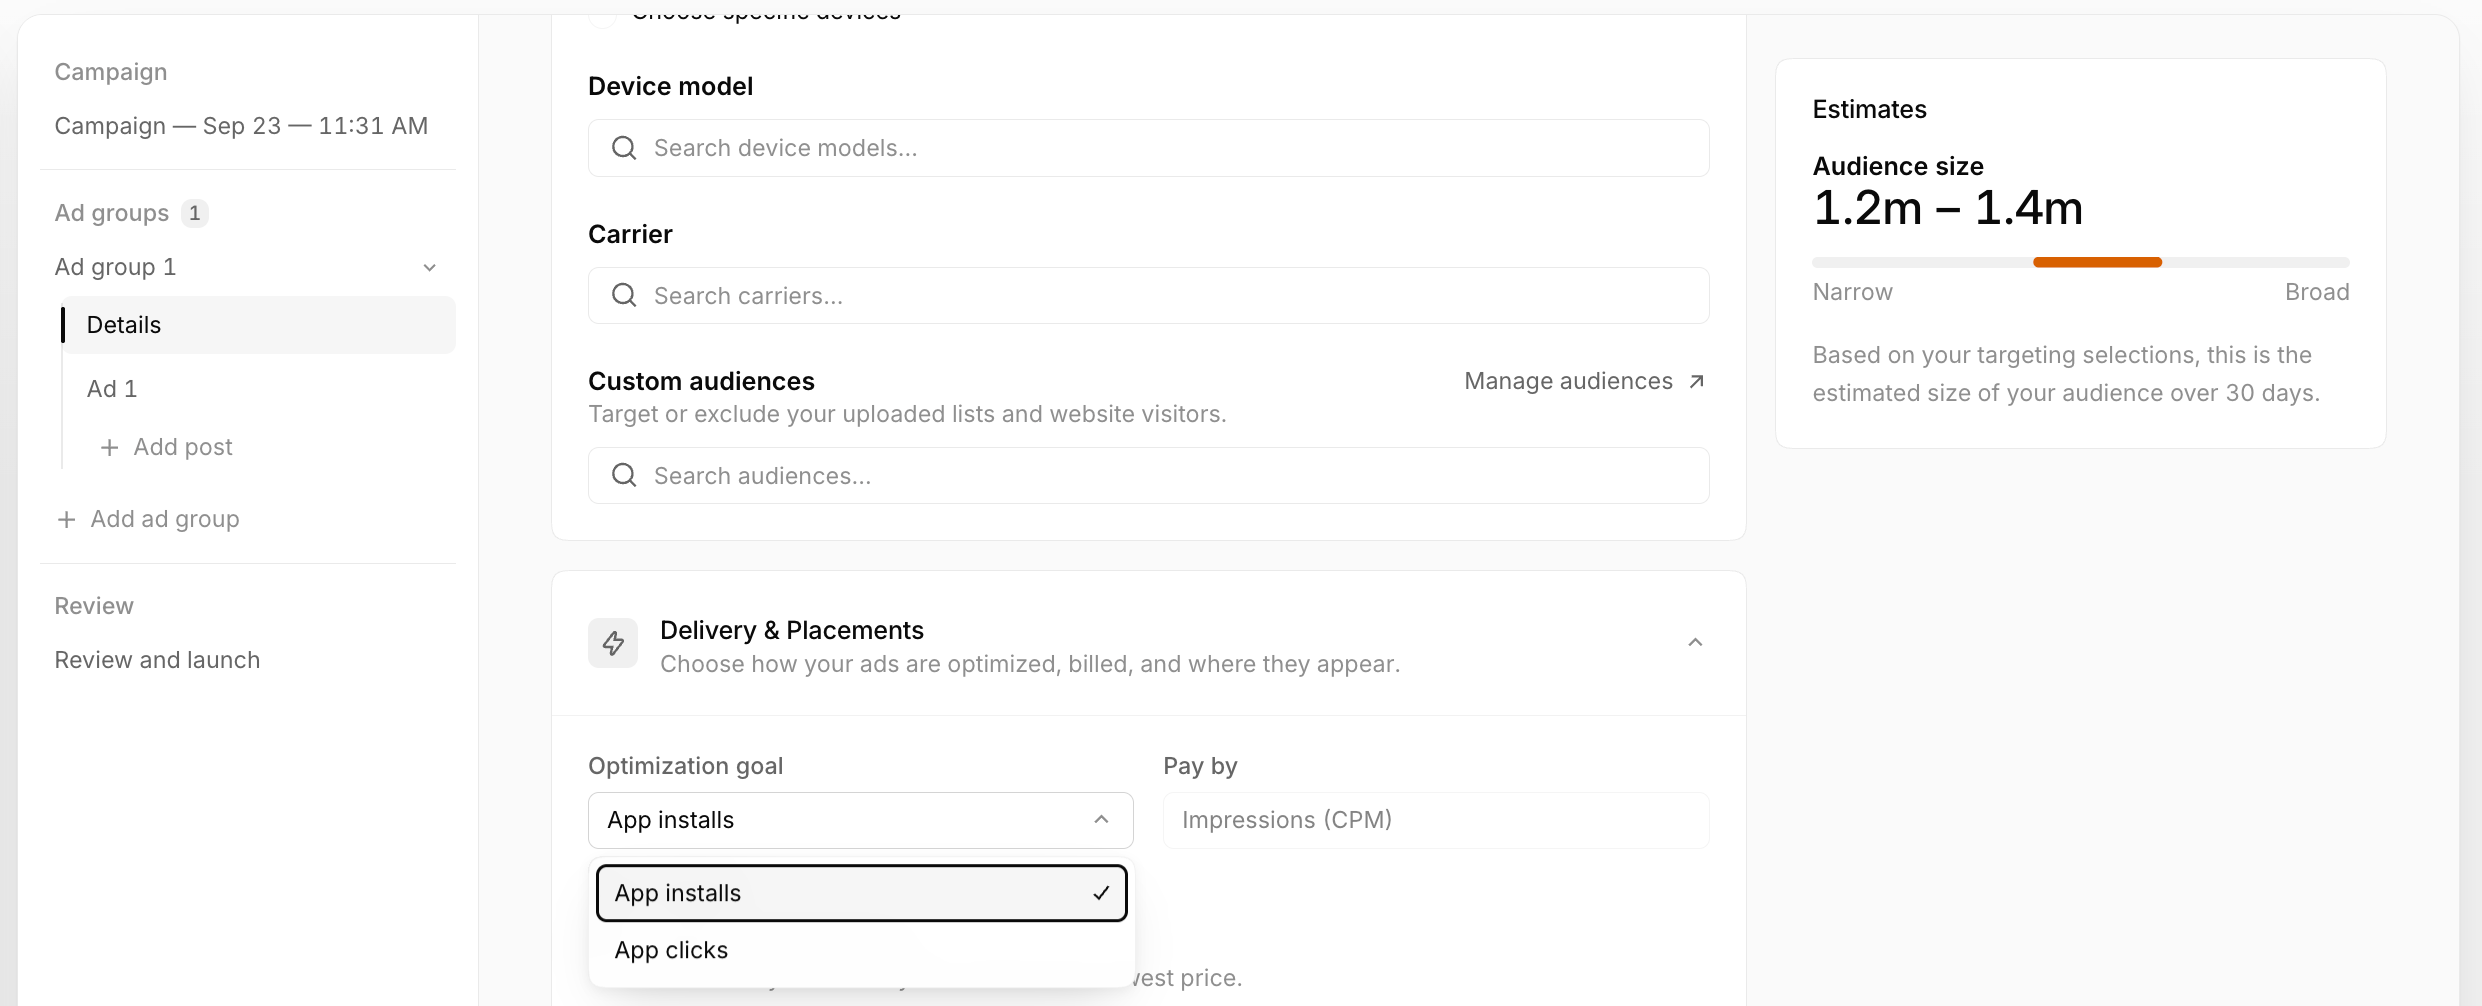Focus the Search carriers input
2482x1006 pixels.
coord(1149,295)
